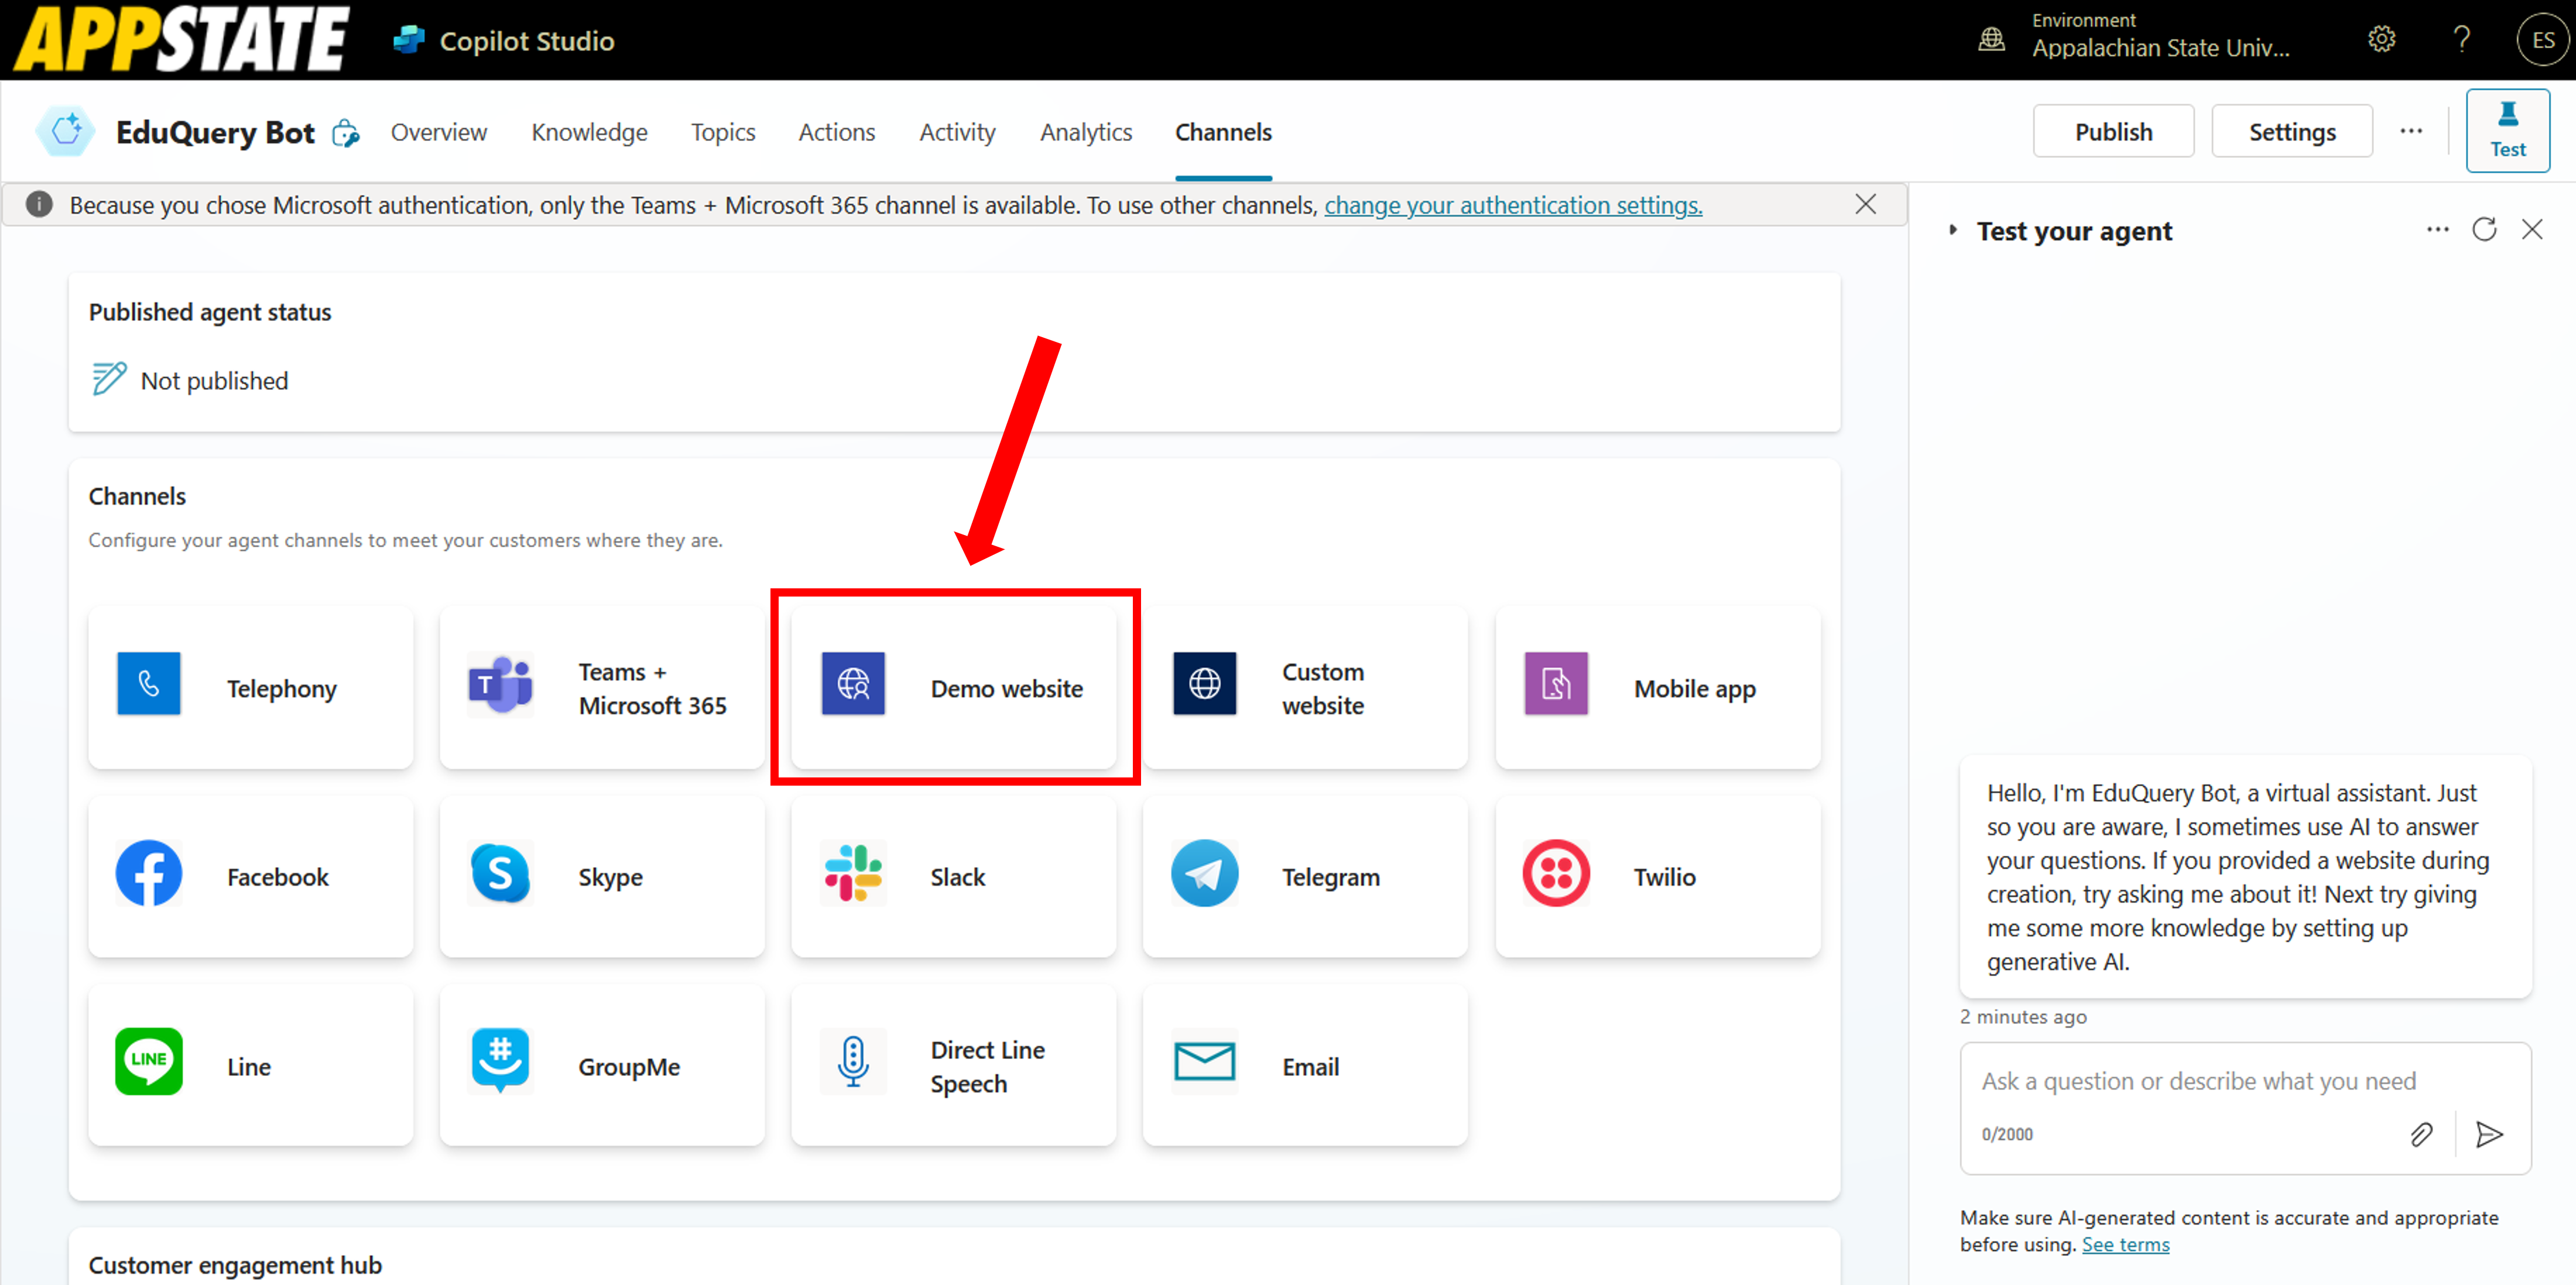Screen dimensions: 2576x1285
Task: Open the Telephony channel tile
Action: click(250, 688)
